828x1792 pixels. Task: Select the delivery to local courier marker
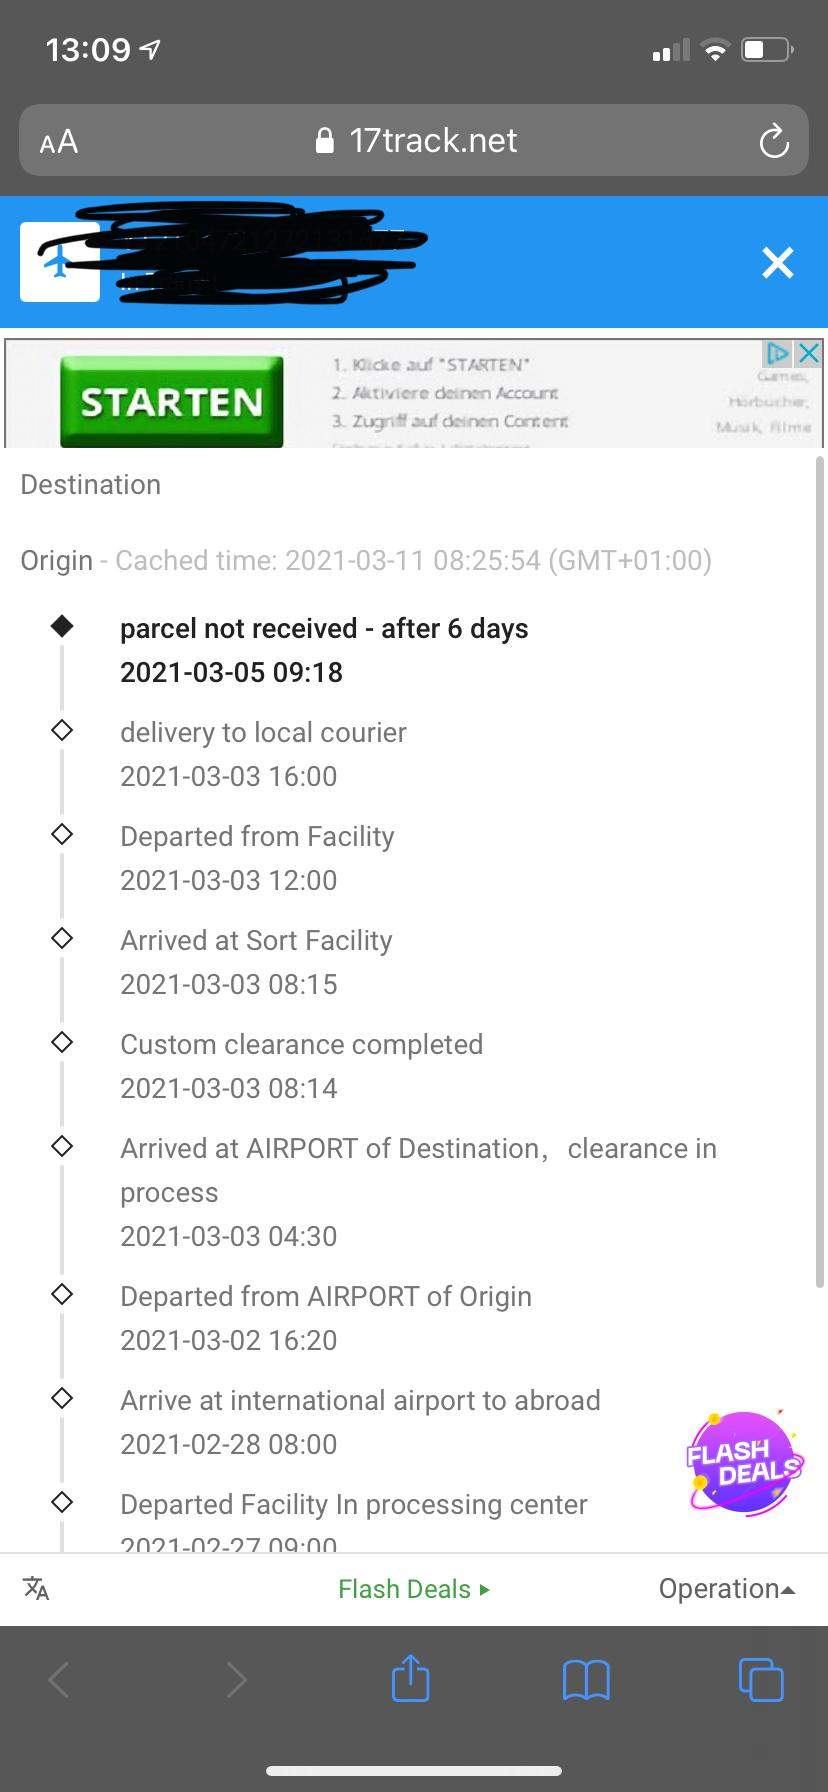pos(62,730)
